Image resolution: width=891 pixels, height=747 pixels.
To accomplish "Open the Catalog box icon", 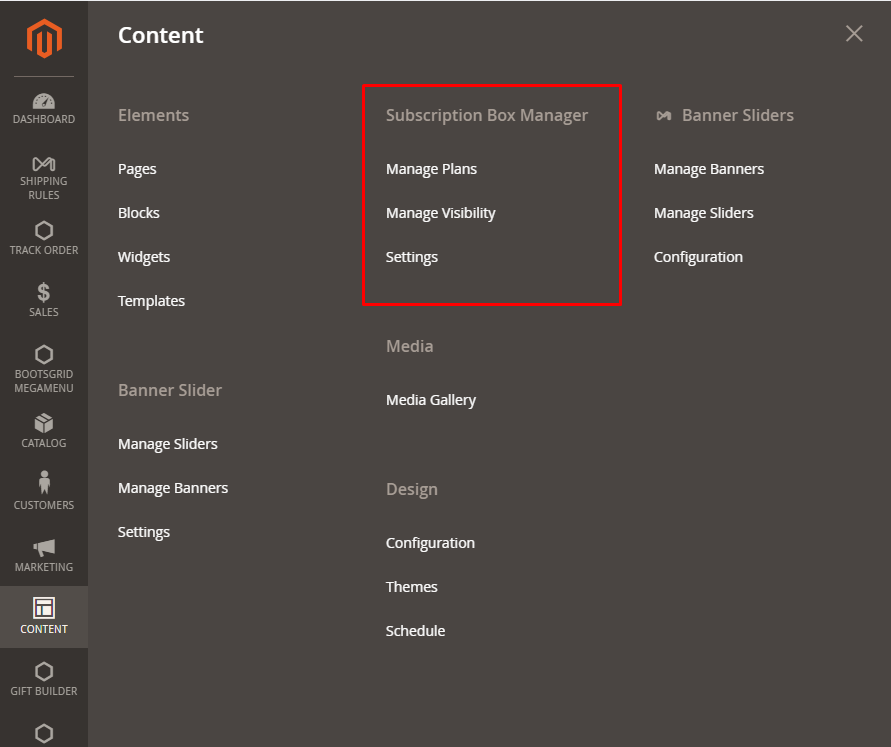I will pyautogui.click(x=44, y=423).
